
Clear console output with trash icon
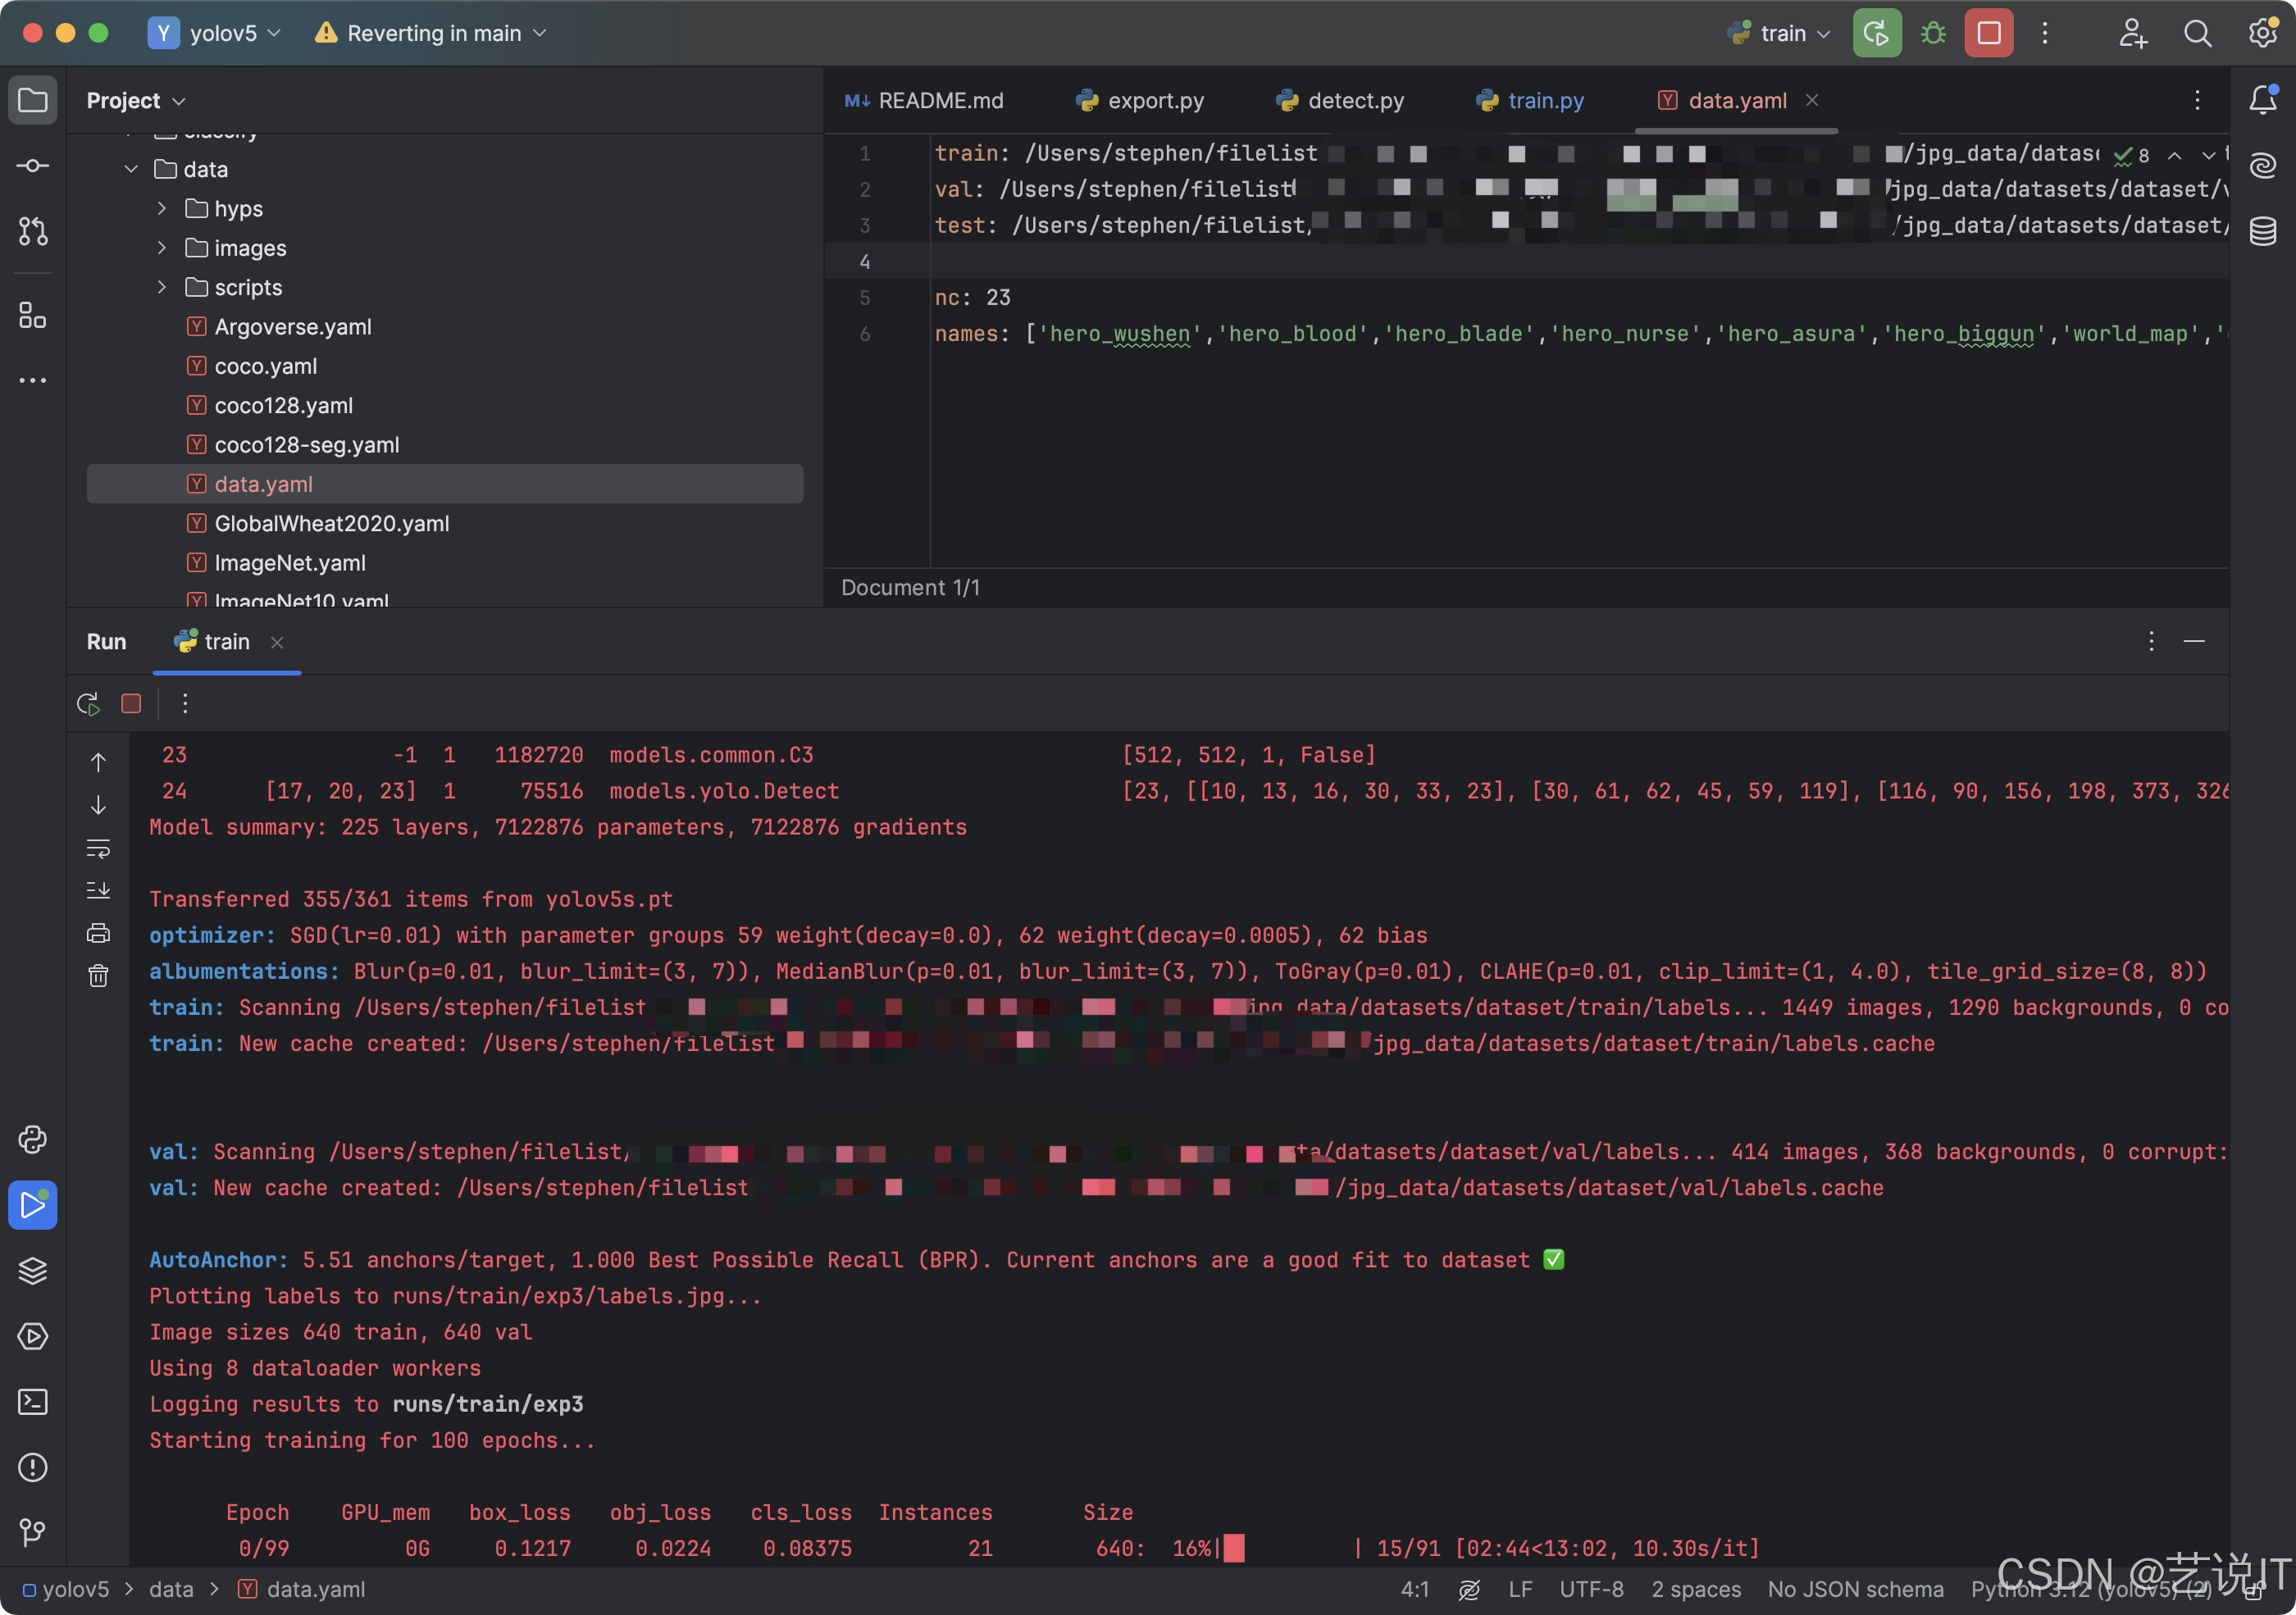click(98, 975)
